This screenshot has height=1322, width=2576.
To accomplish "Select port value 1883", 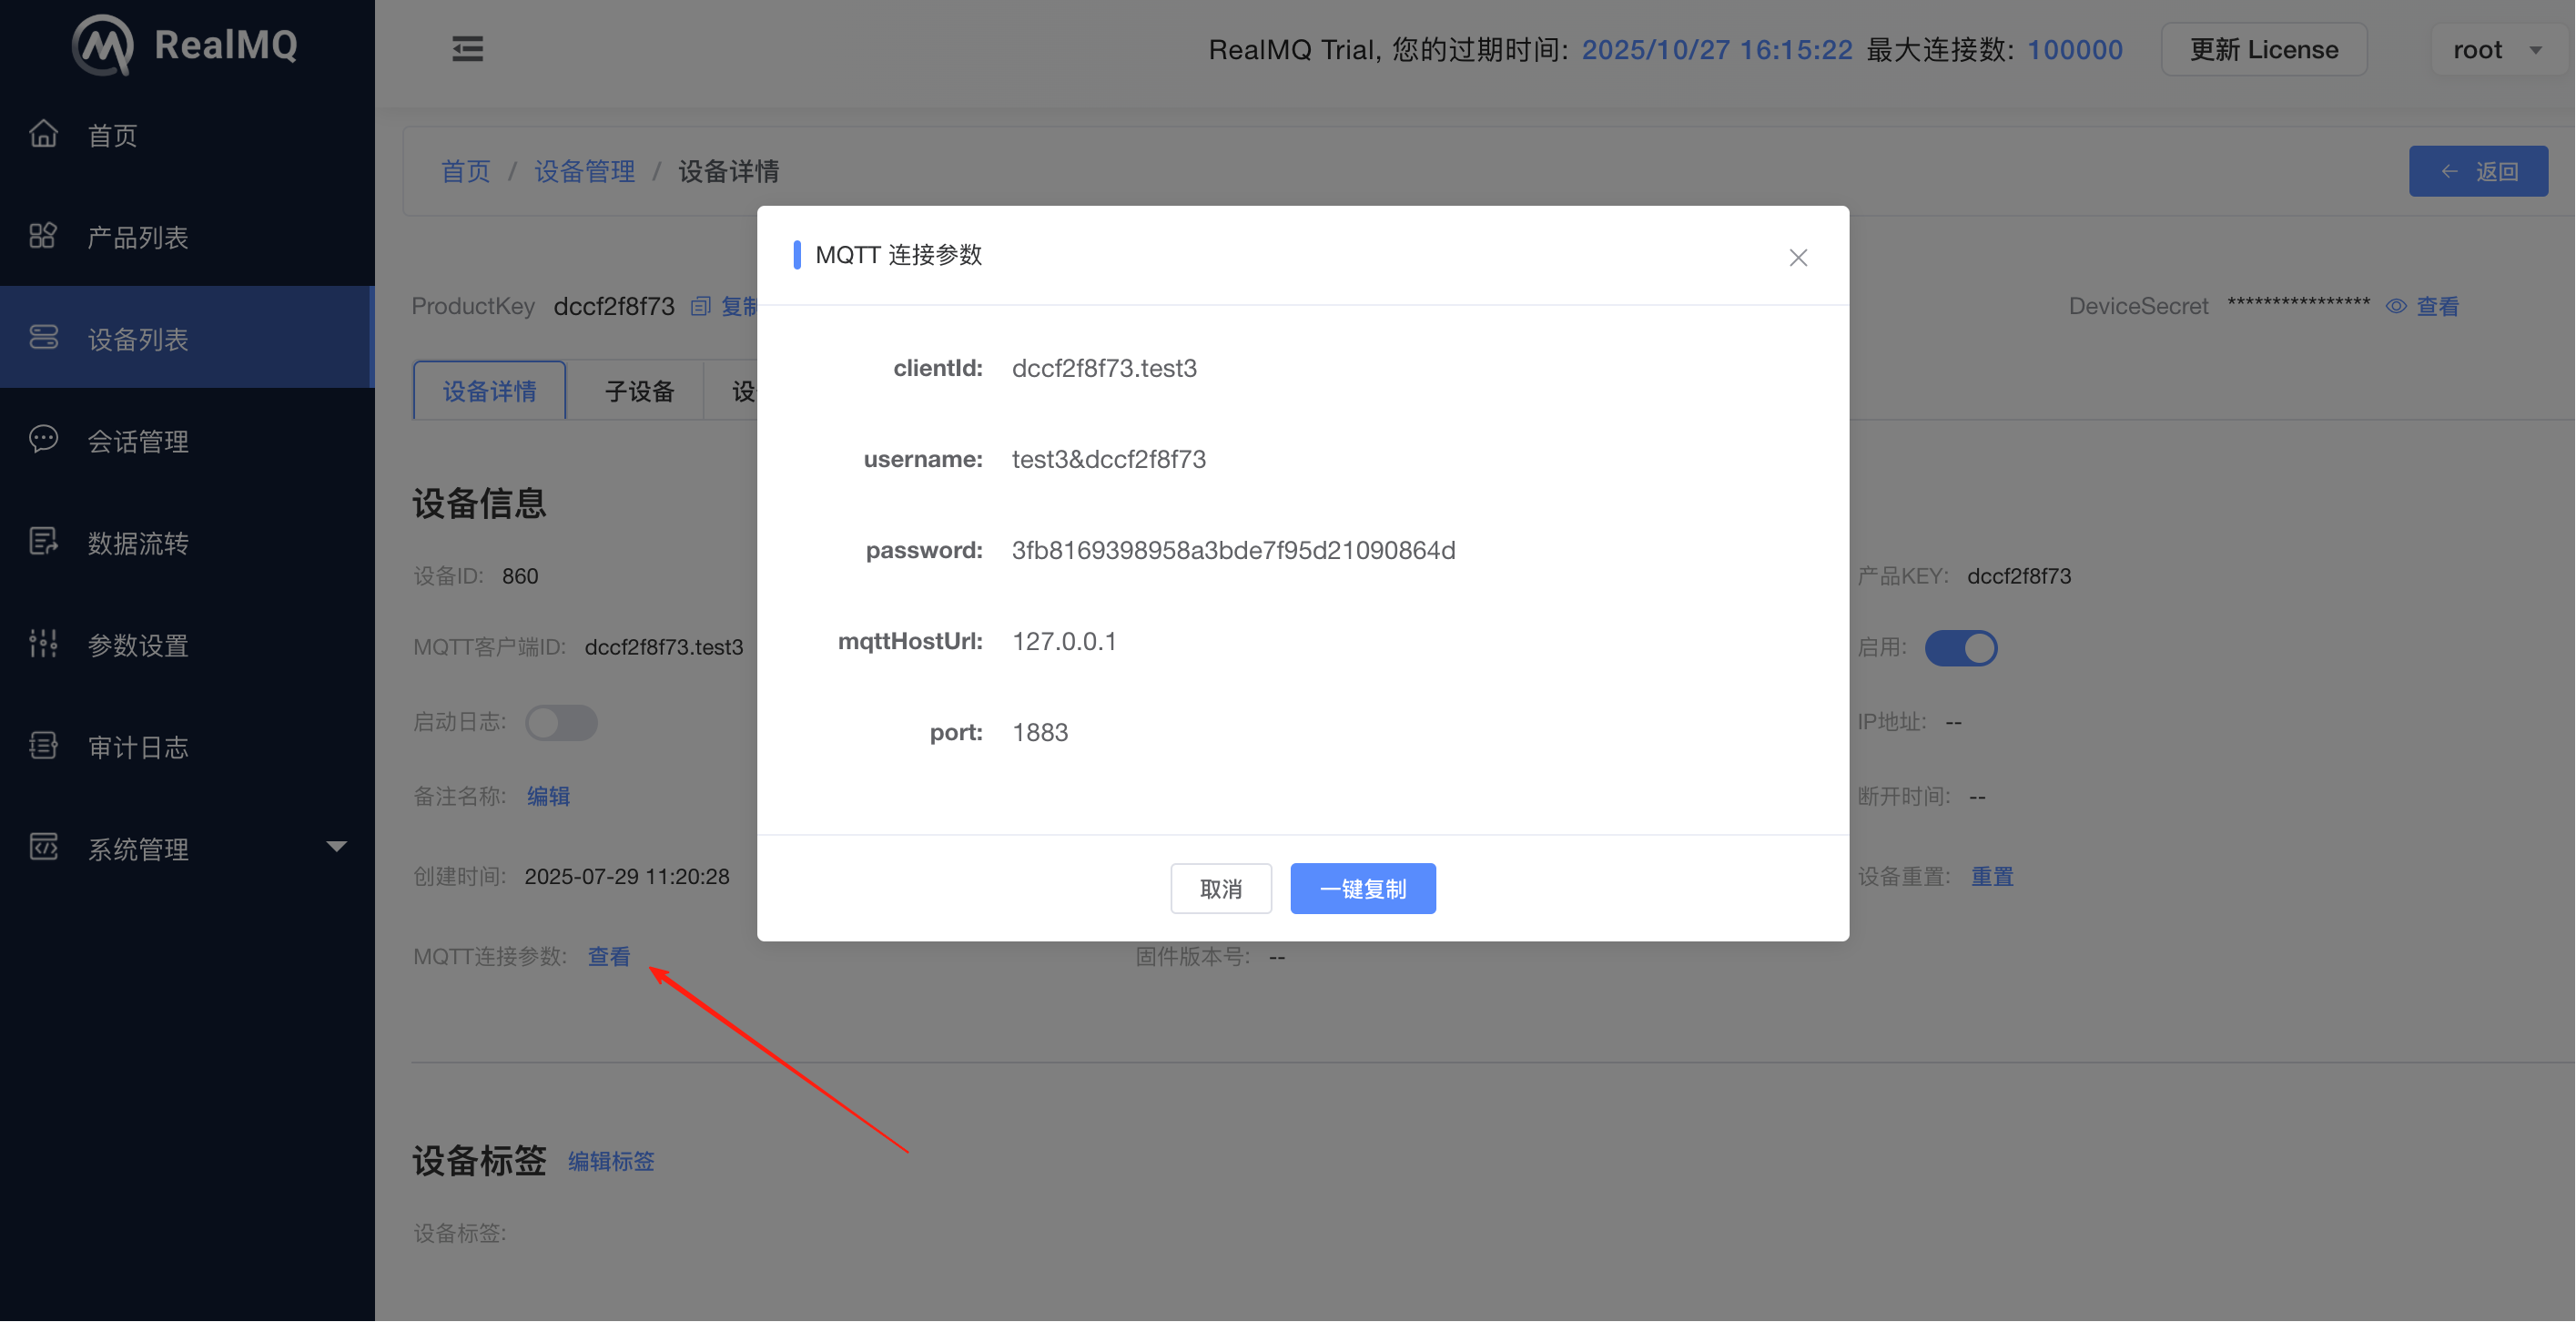I will click(x=1040, y=732).
